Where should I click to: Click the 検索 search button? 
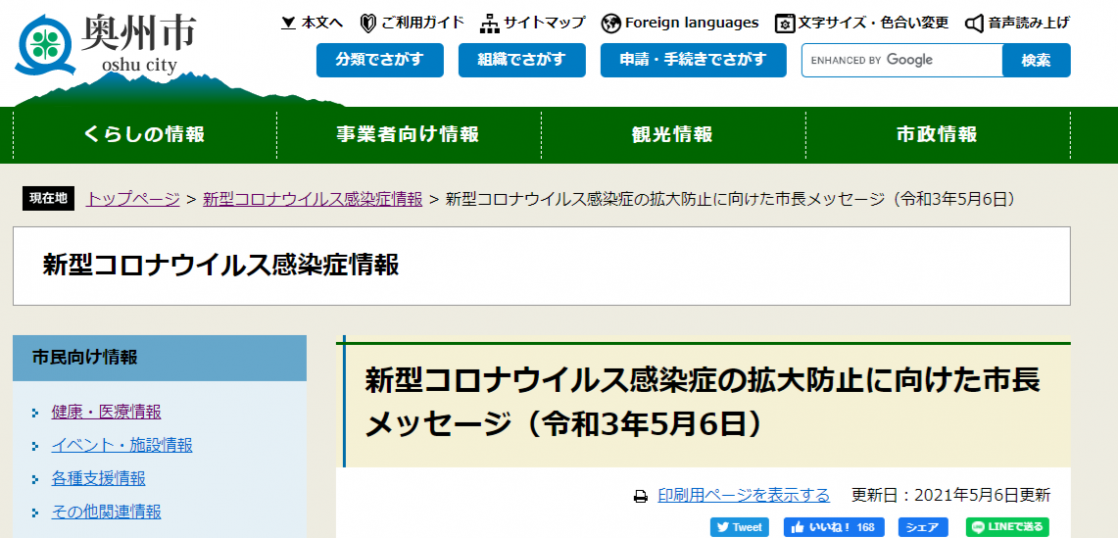coord(1036,60)
